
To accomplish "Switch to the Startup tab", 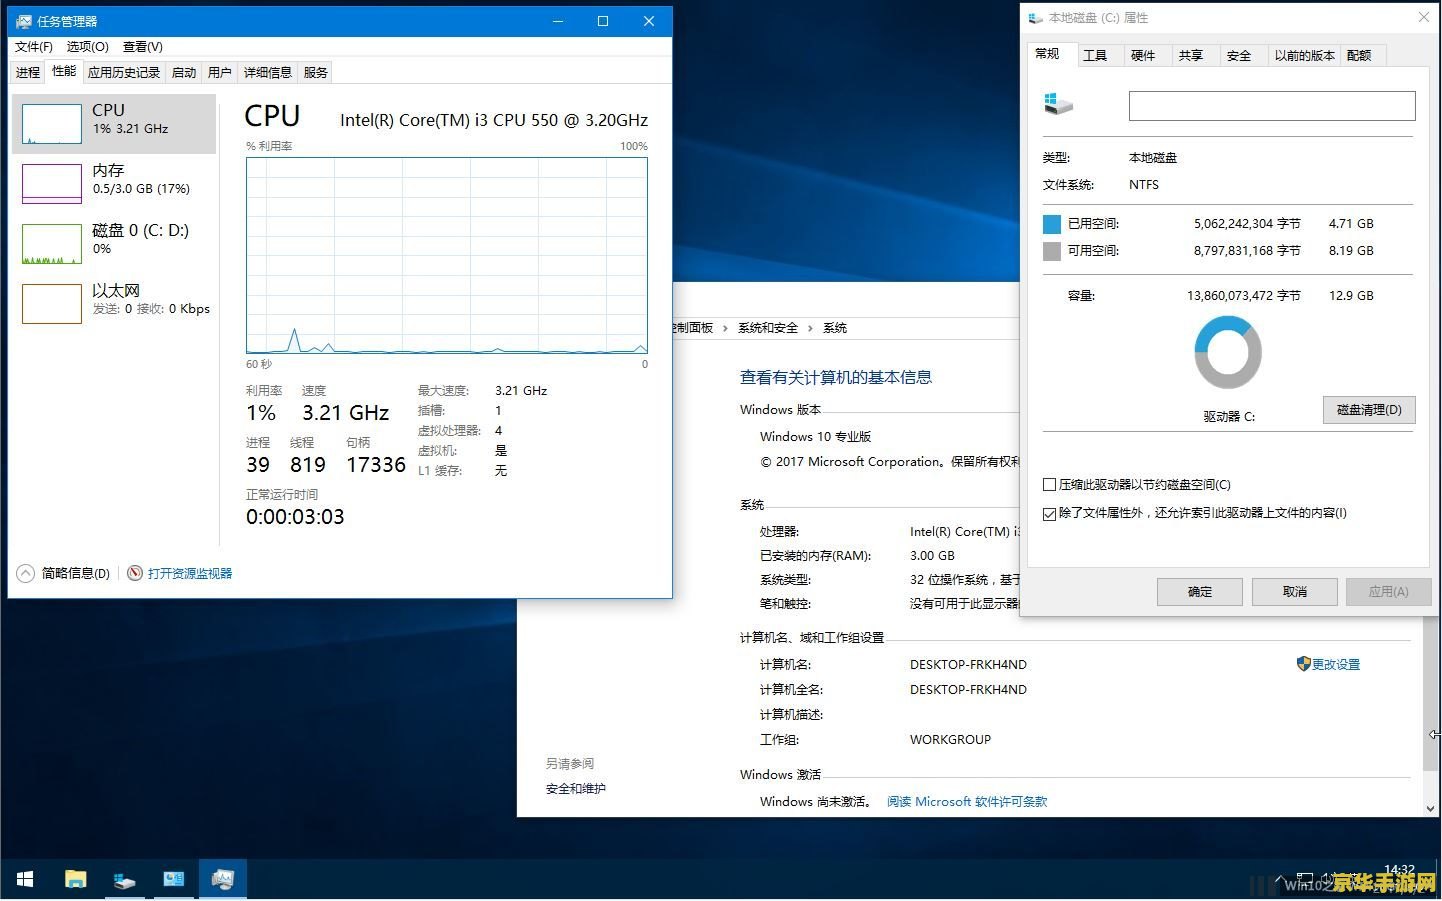I will tap(184, 72).
